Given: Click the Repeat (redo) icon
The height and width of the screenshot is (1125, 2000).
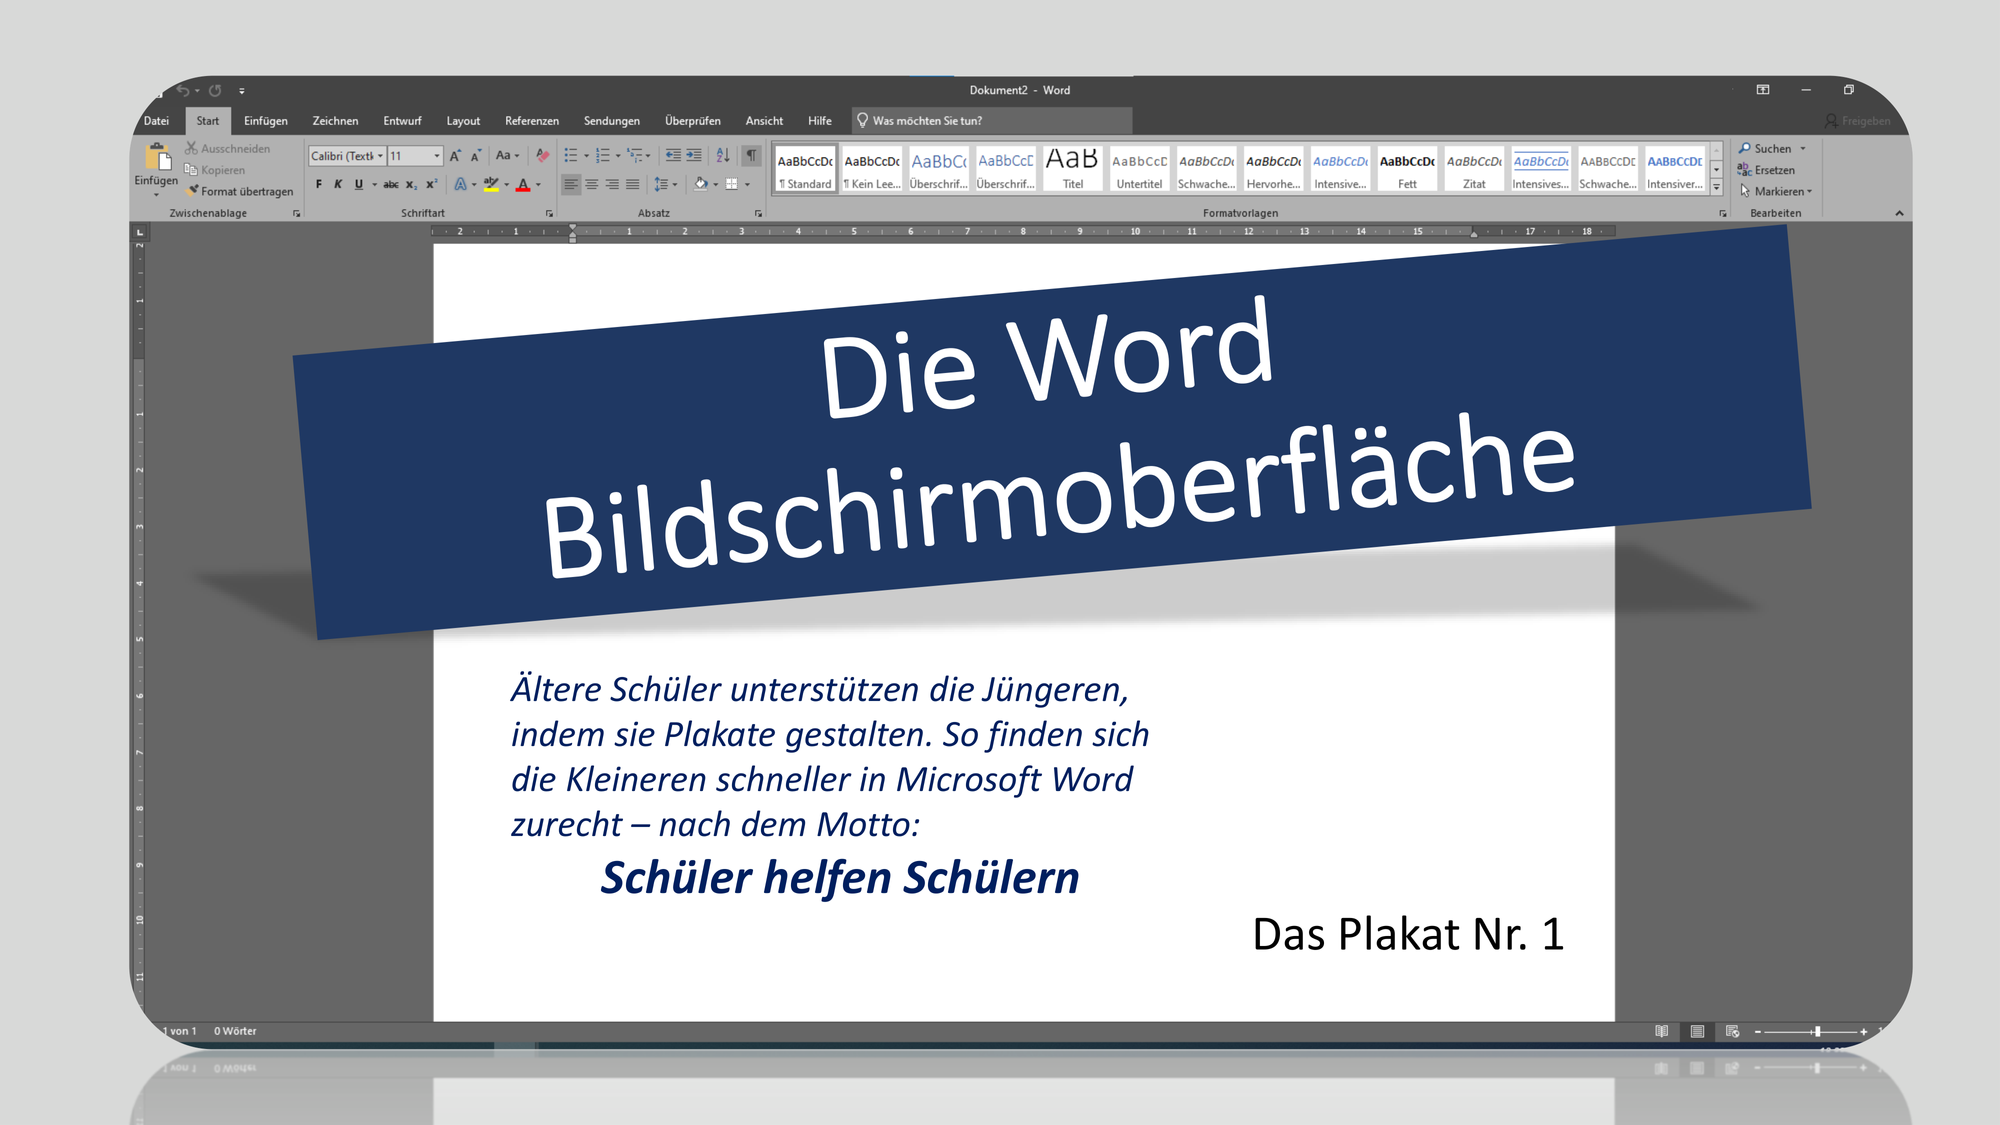Looking at the screenshot, I should pos(215,90).
